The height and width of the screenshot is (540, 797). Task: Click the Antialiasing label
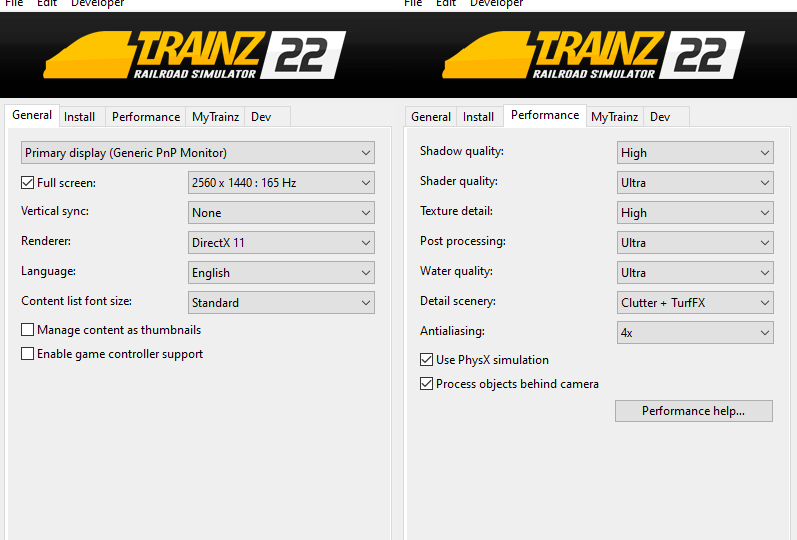[x=452, y=331]
